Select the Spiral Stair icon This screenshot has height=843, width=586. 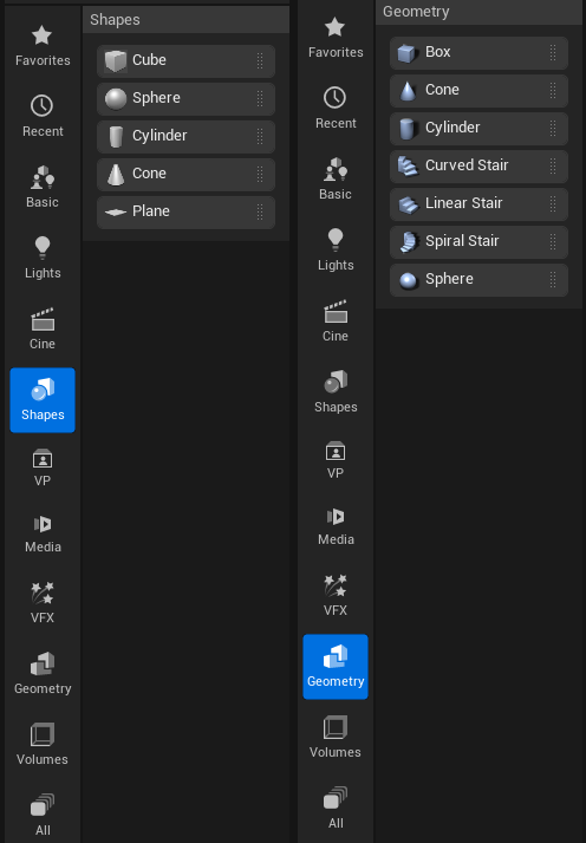point(408,241)
